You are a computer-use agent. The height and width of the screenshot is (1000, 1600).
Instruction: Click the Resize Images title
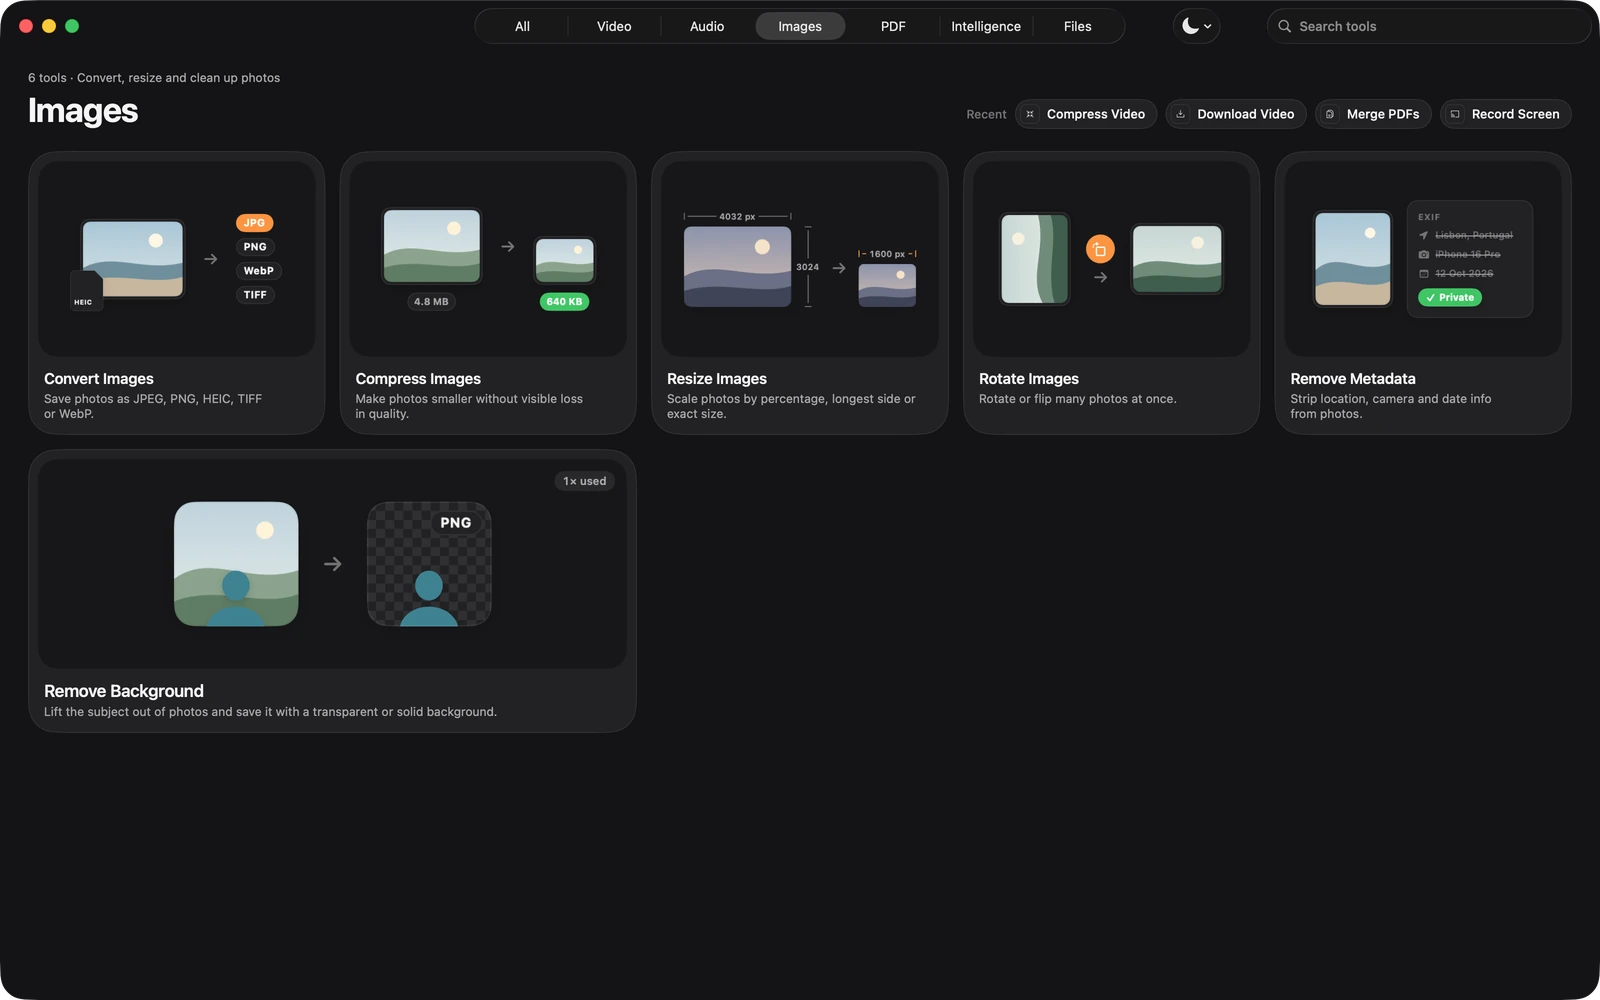coord(717,379)
